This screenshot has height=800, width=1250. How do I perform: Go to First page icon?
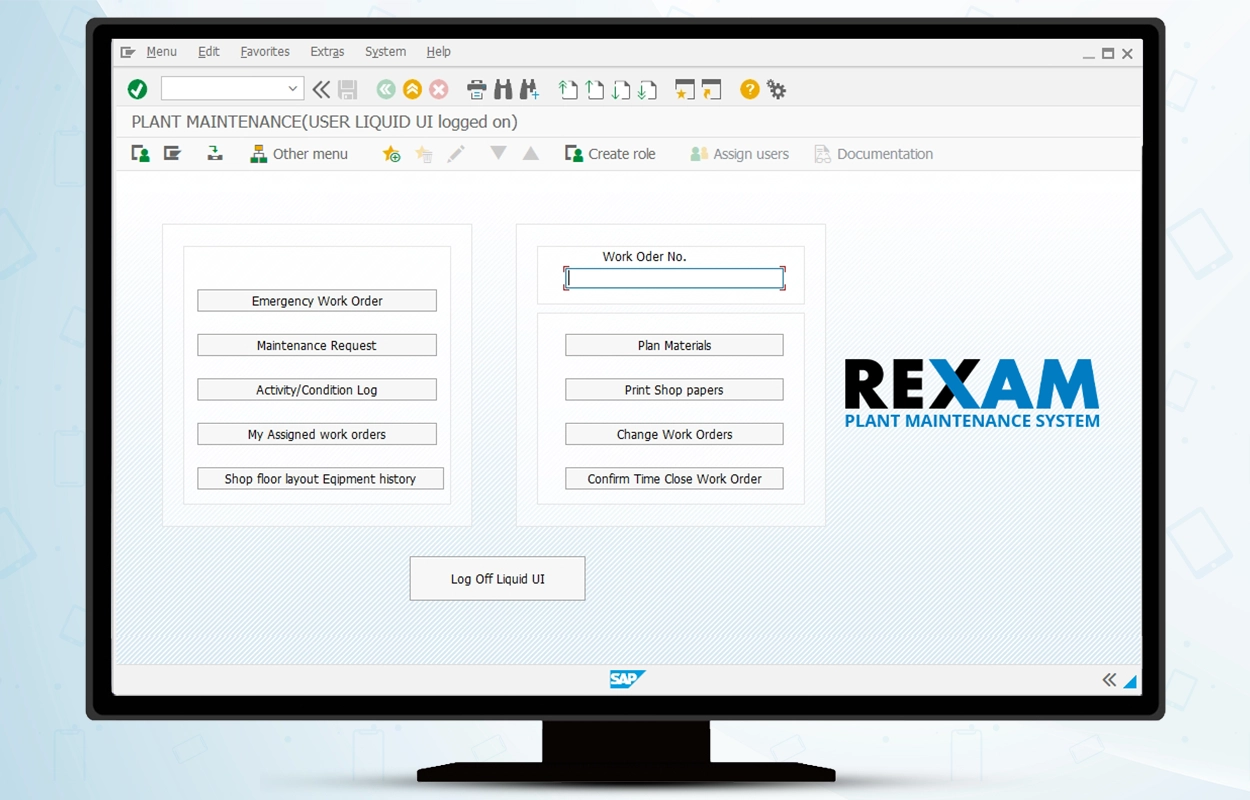click(x=568, y=89)
